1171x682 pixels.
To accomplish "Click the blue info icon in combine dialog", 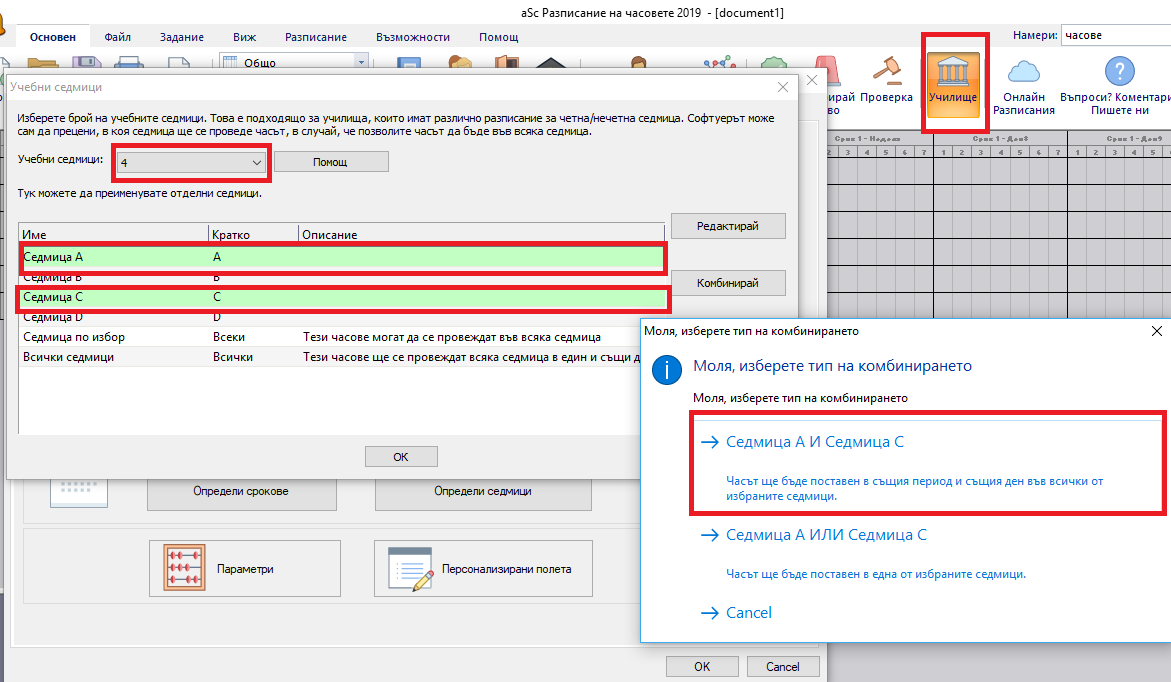I will (667, 368).
